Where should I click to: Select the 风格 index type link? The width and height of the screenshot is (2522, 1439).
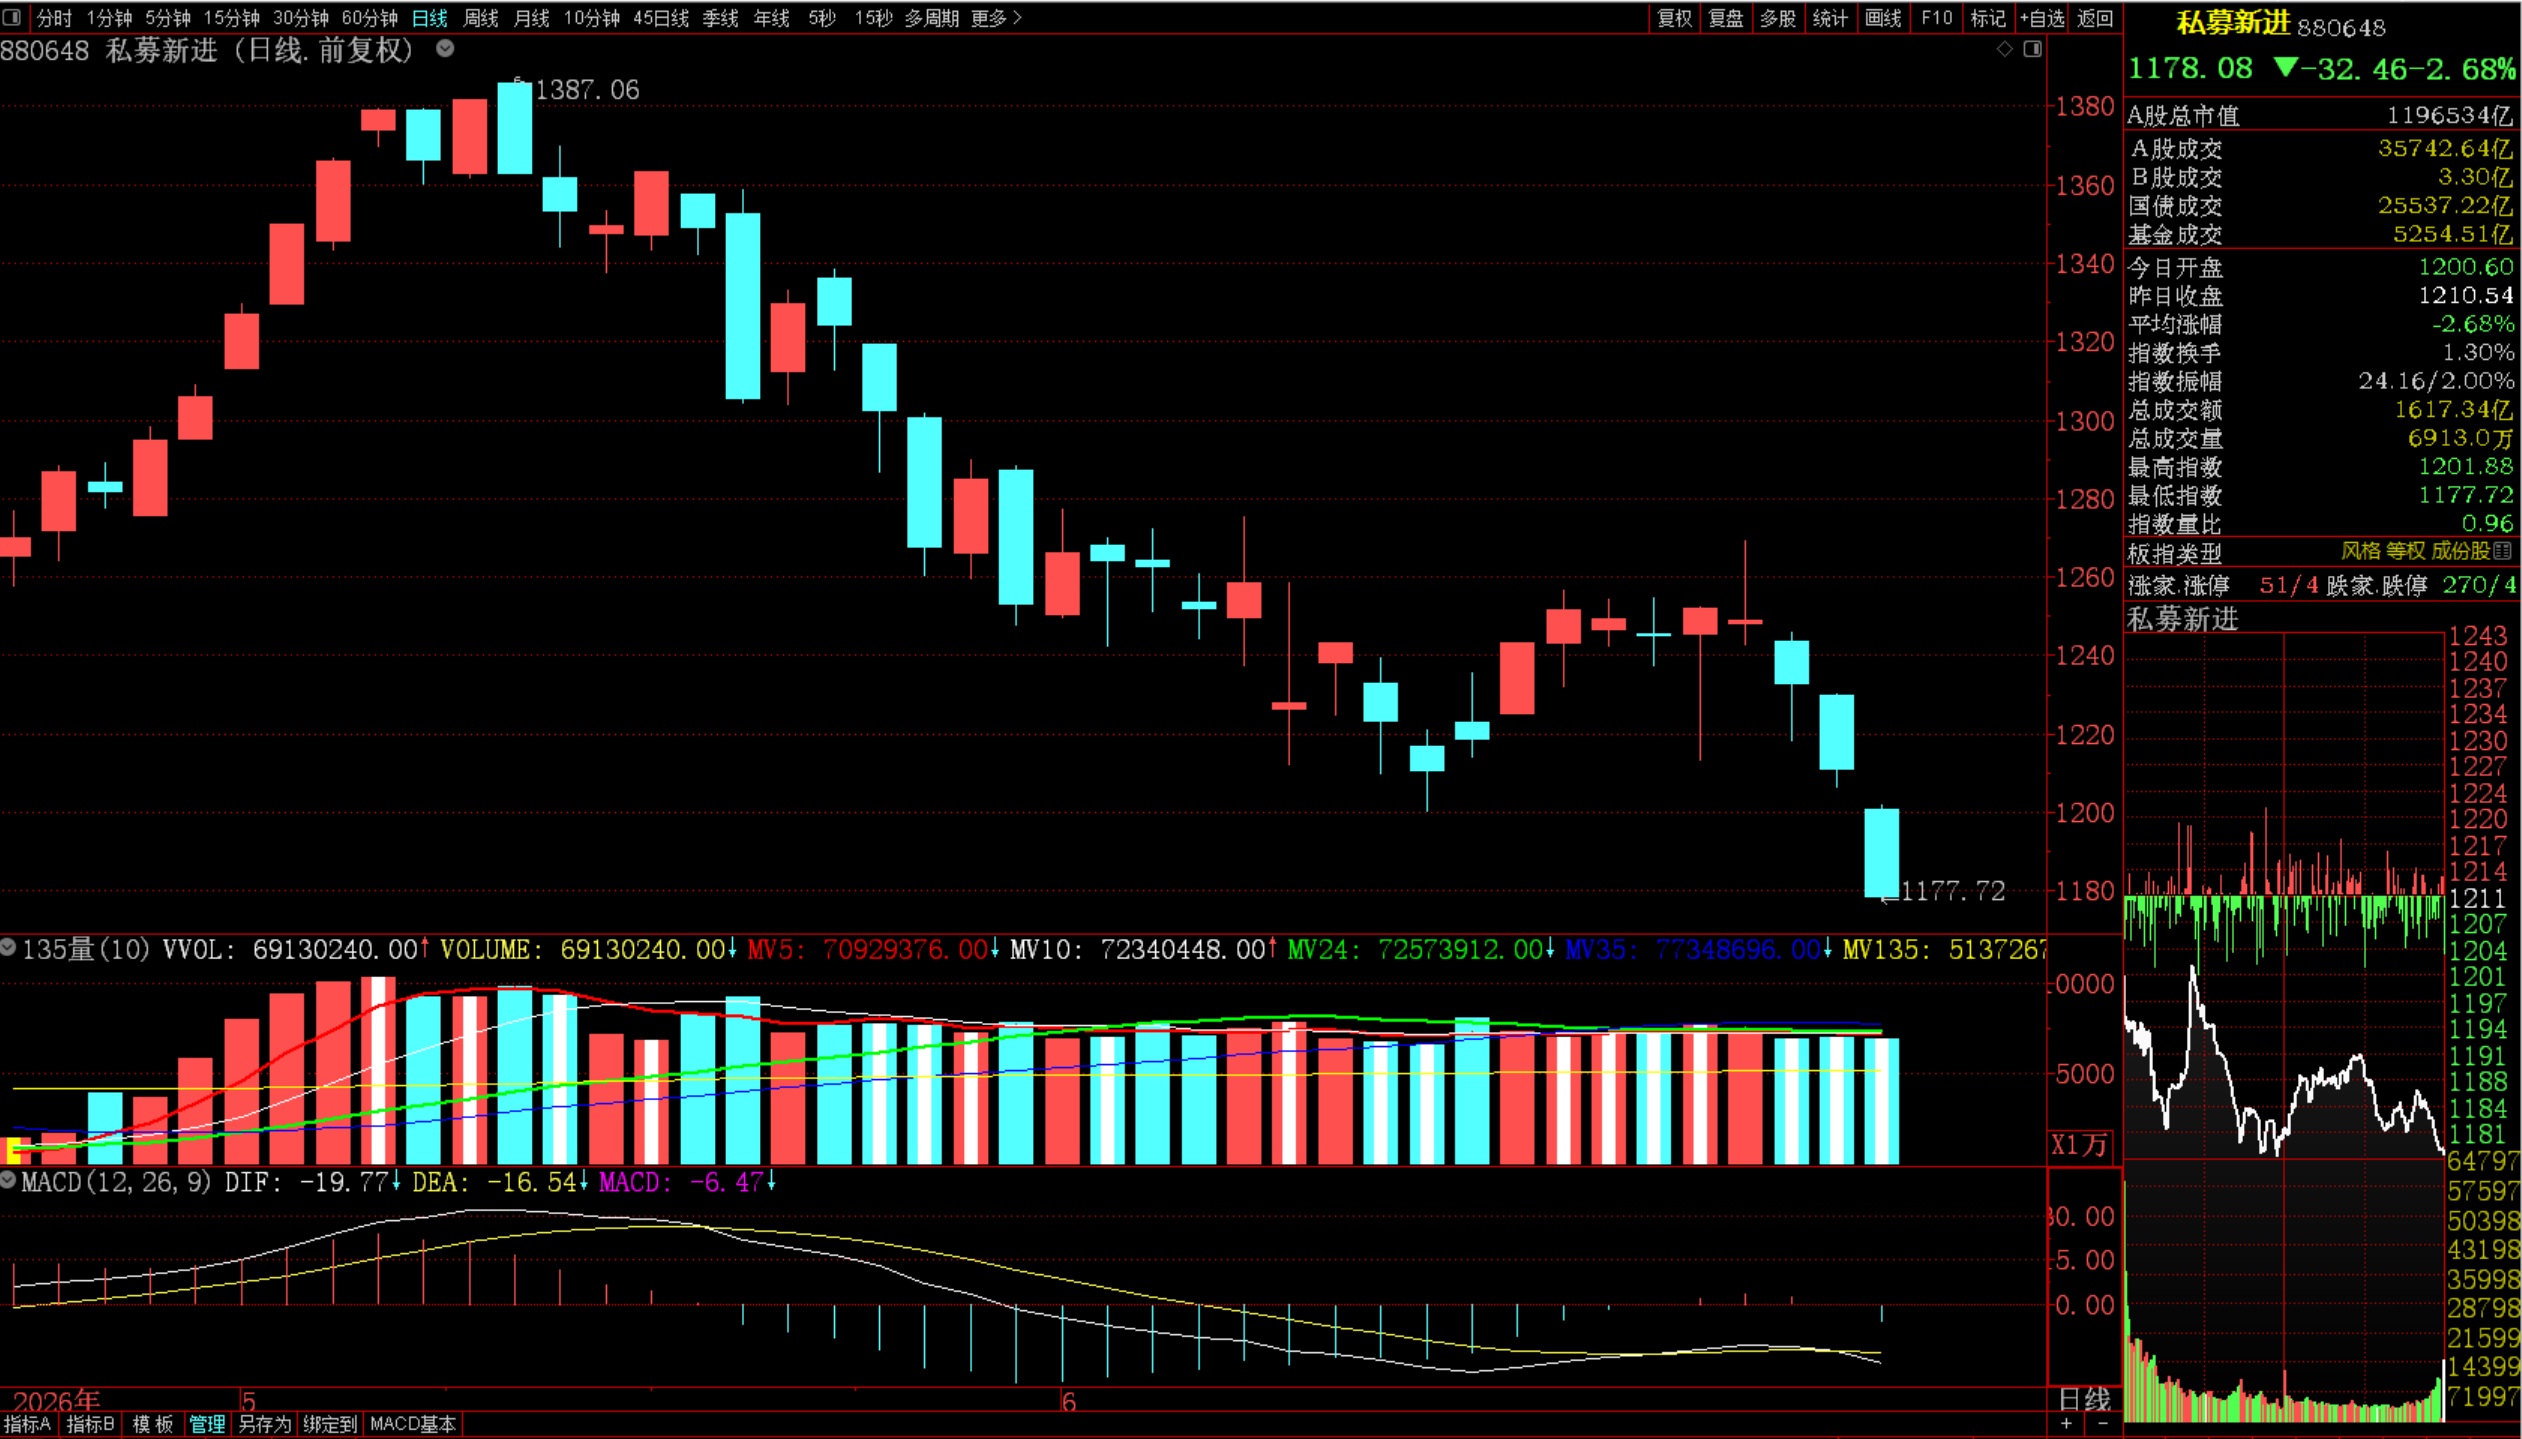click(x=2361, y=551)
